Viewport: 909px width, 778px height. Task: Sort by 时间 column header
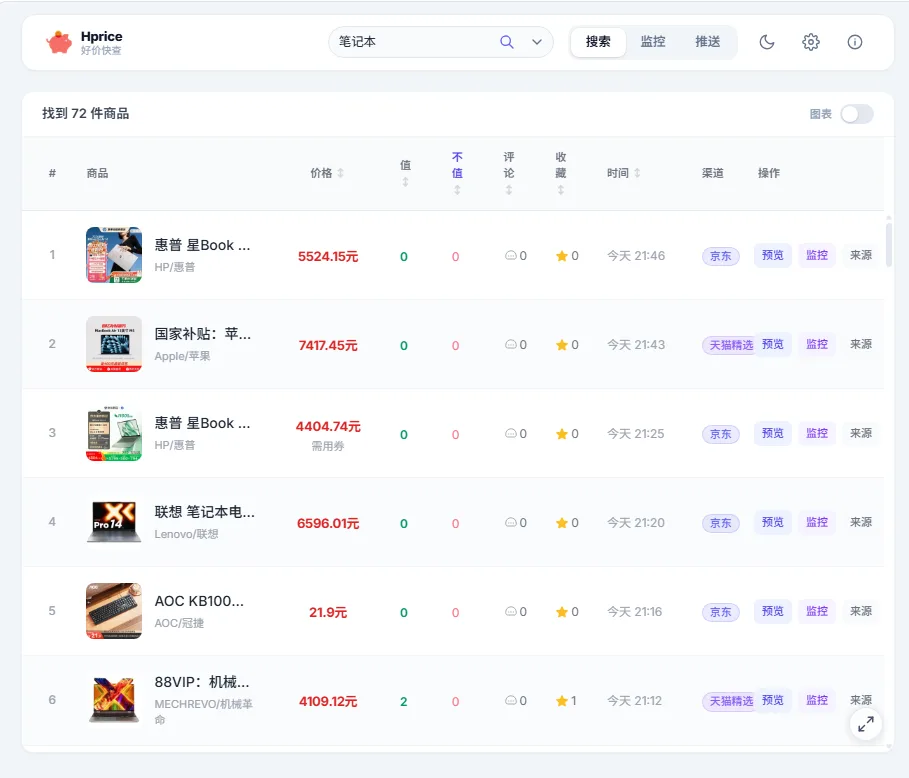coord(623,173)
